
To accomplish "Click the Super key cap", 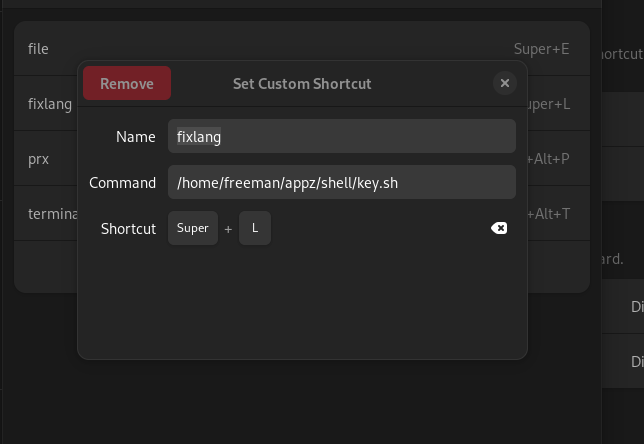I will pyautogui.click(x=193, y=228).
